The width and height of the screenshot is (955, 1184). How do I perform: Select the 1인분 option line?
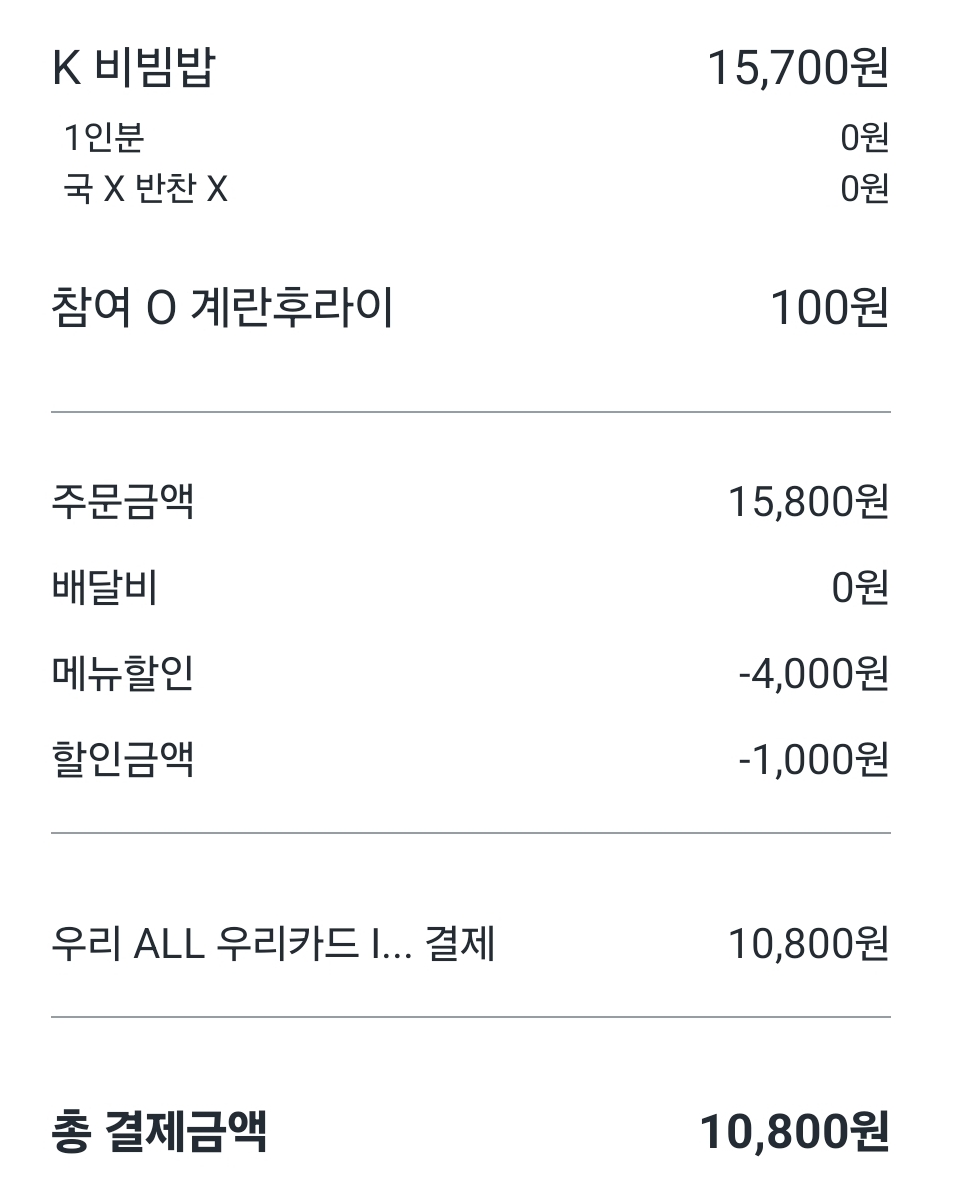[x=104, y=138]
